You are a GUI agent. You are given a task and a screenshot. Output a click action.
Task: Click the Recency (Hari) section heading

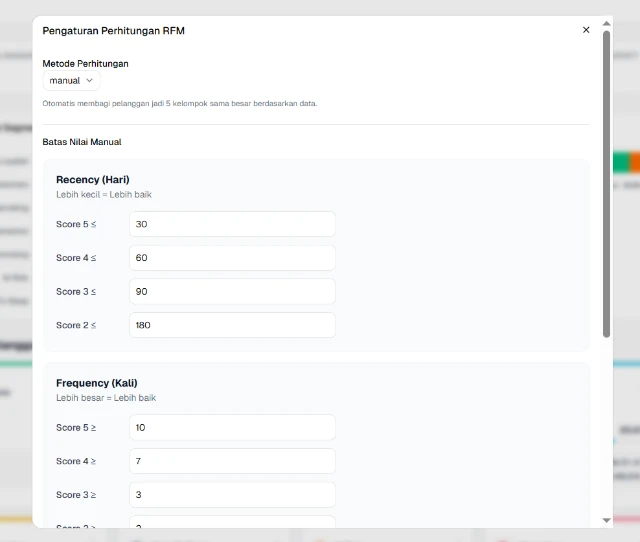click(x=92, y=180)
